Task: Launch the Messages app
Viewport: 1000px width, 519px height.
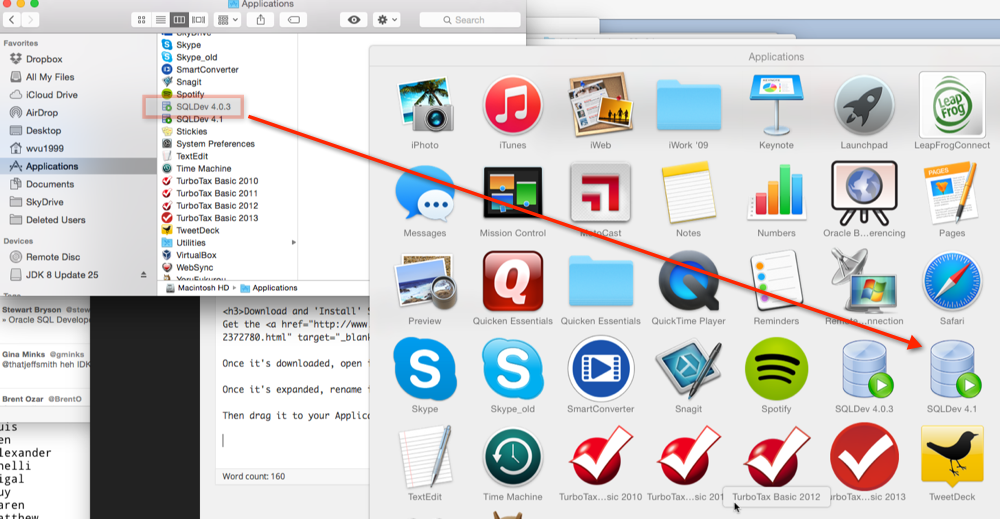Action: tap(425, 193)
